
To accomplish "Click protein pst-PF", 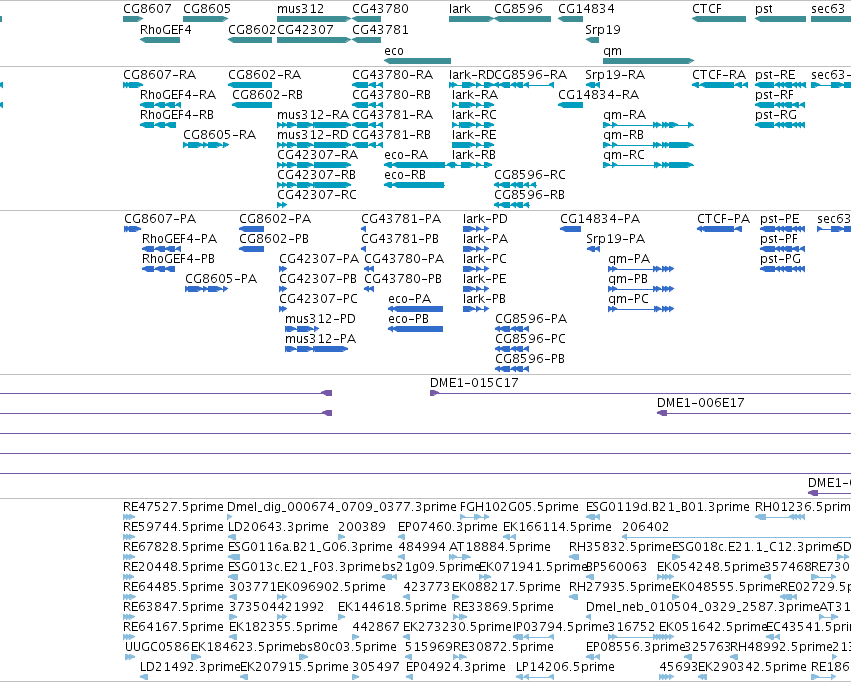I will tap(782, 249).
